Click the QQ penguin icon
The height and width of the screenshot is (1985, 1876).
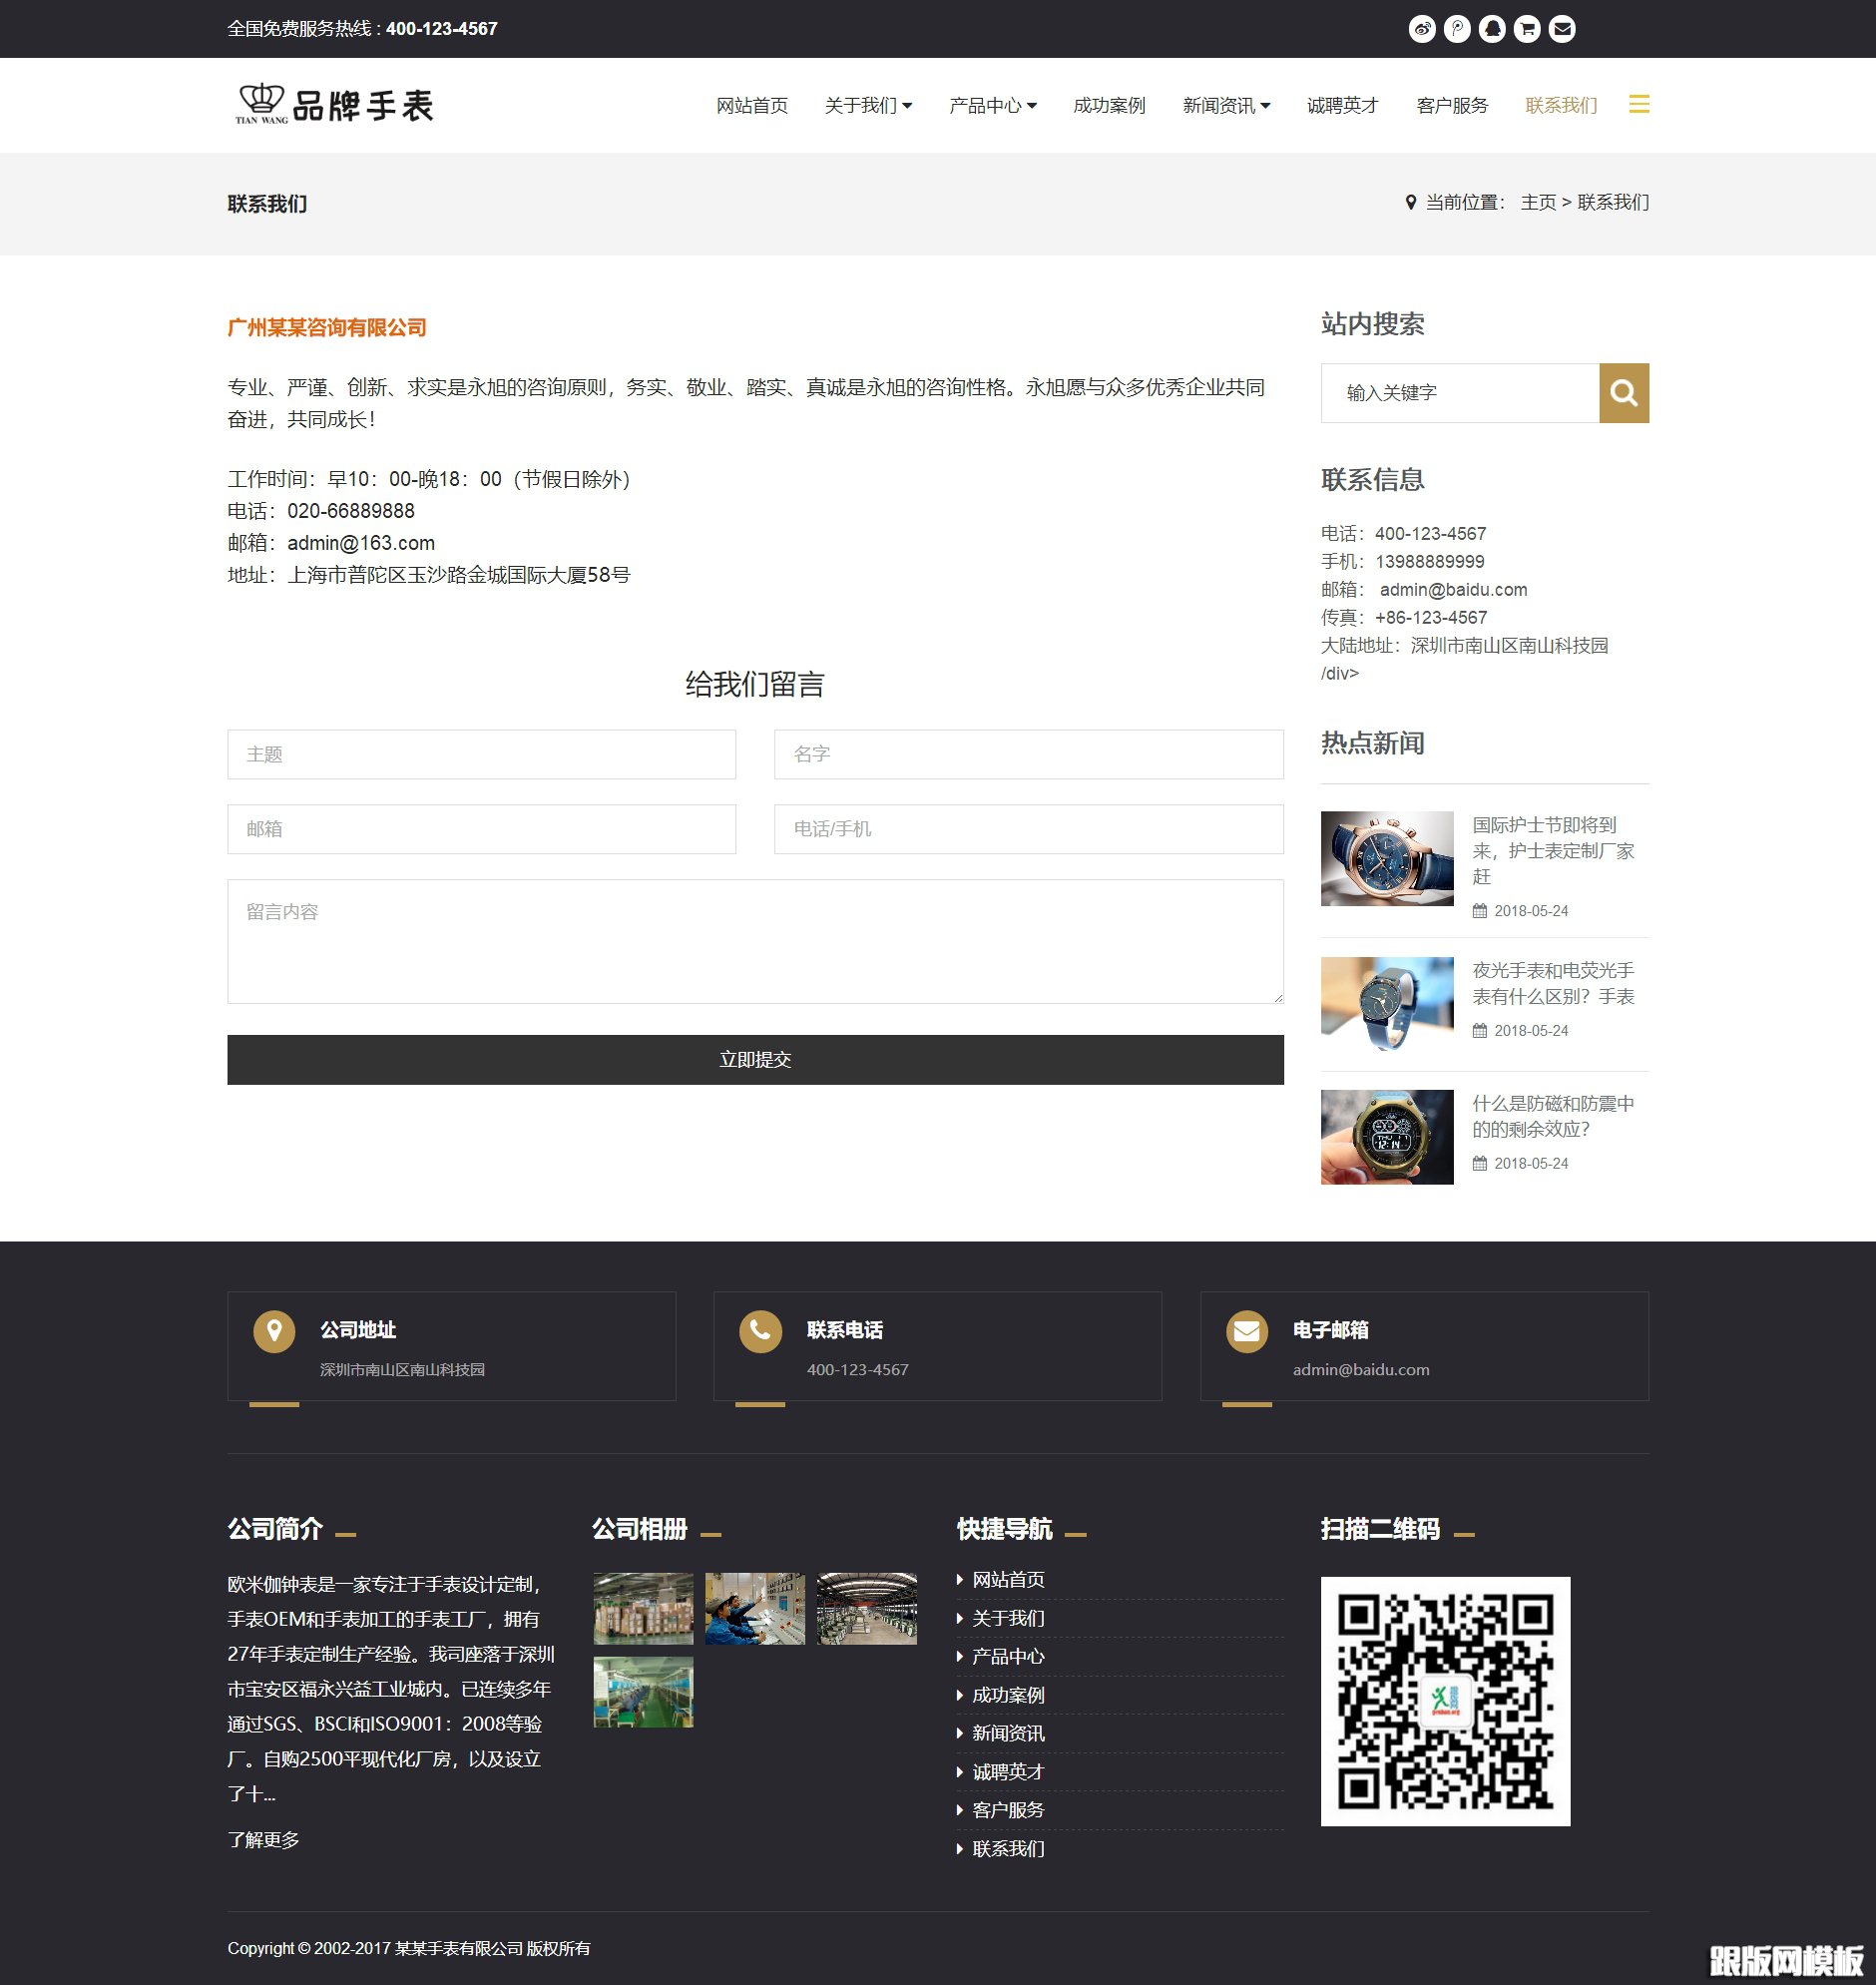pos(1492,28)
